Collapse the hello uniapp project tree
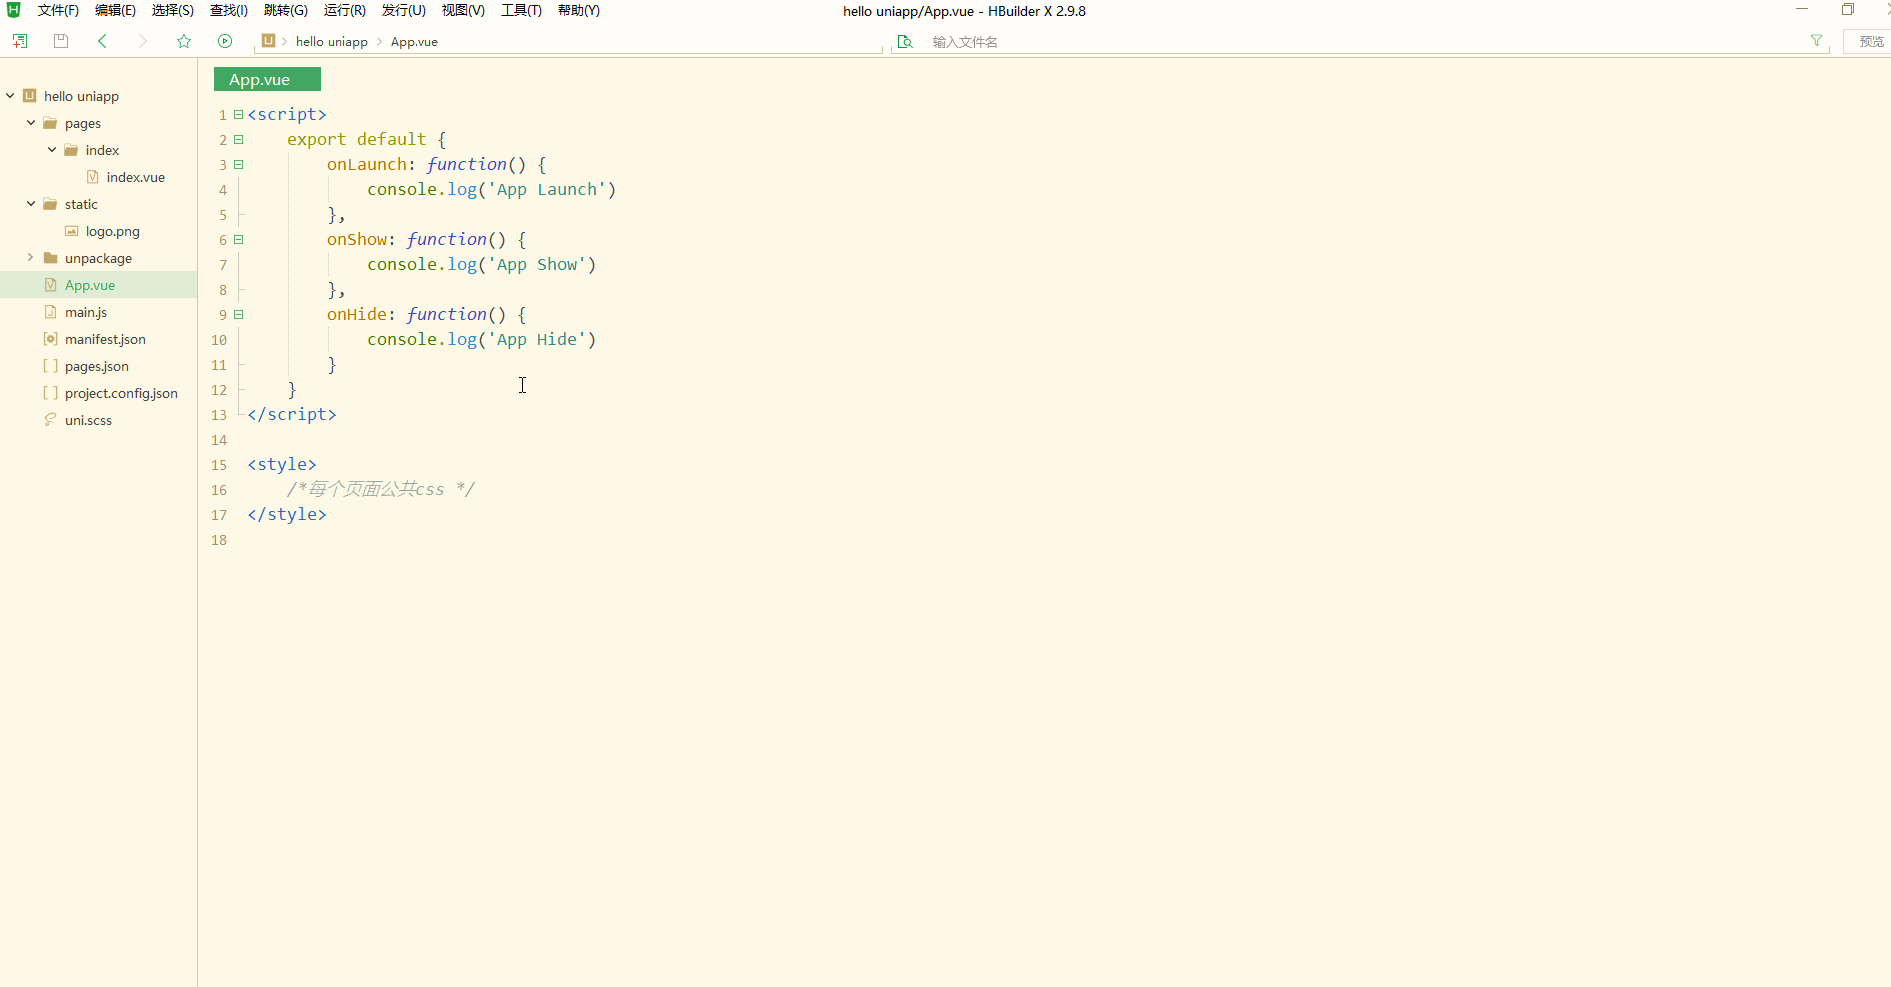The height and width of the screenshot is (987, 1891). [x=10, y=96]
